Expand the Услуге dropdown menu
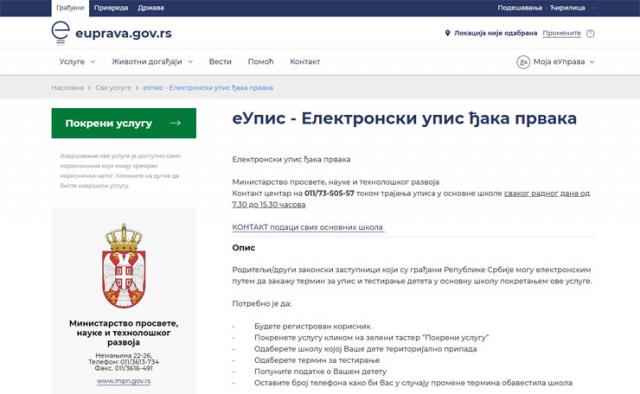640x394 pixels. (93, 62)
